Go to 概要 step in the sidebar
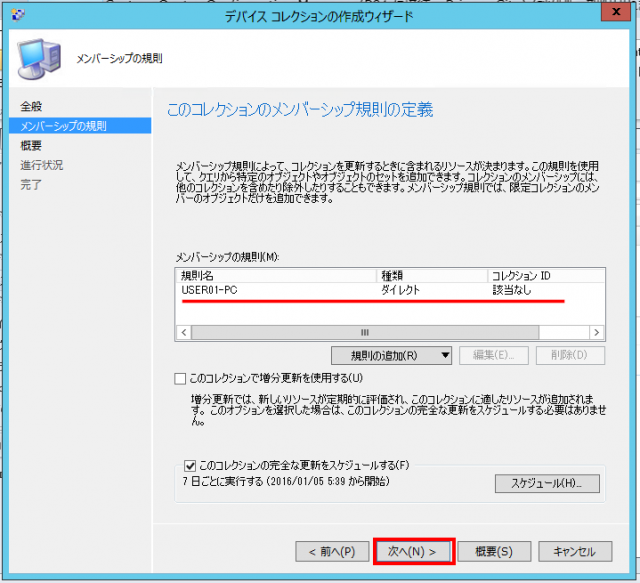Image resolution: width=640 pixels, height=583 pixels. pyautogui.click(x=31, y=145)
